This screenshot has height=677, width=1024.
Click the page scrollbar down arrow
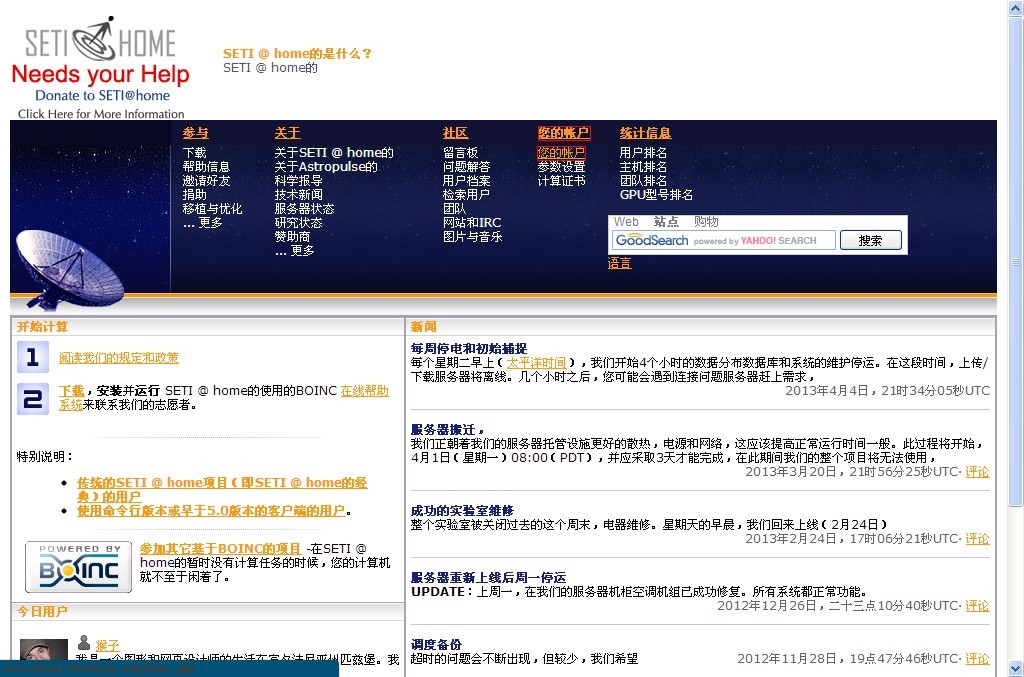1016,669
